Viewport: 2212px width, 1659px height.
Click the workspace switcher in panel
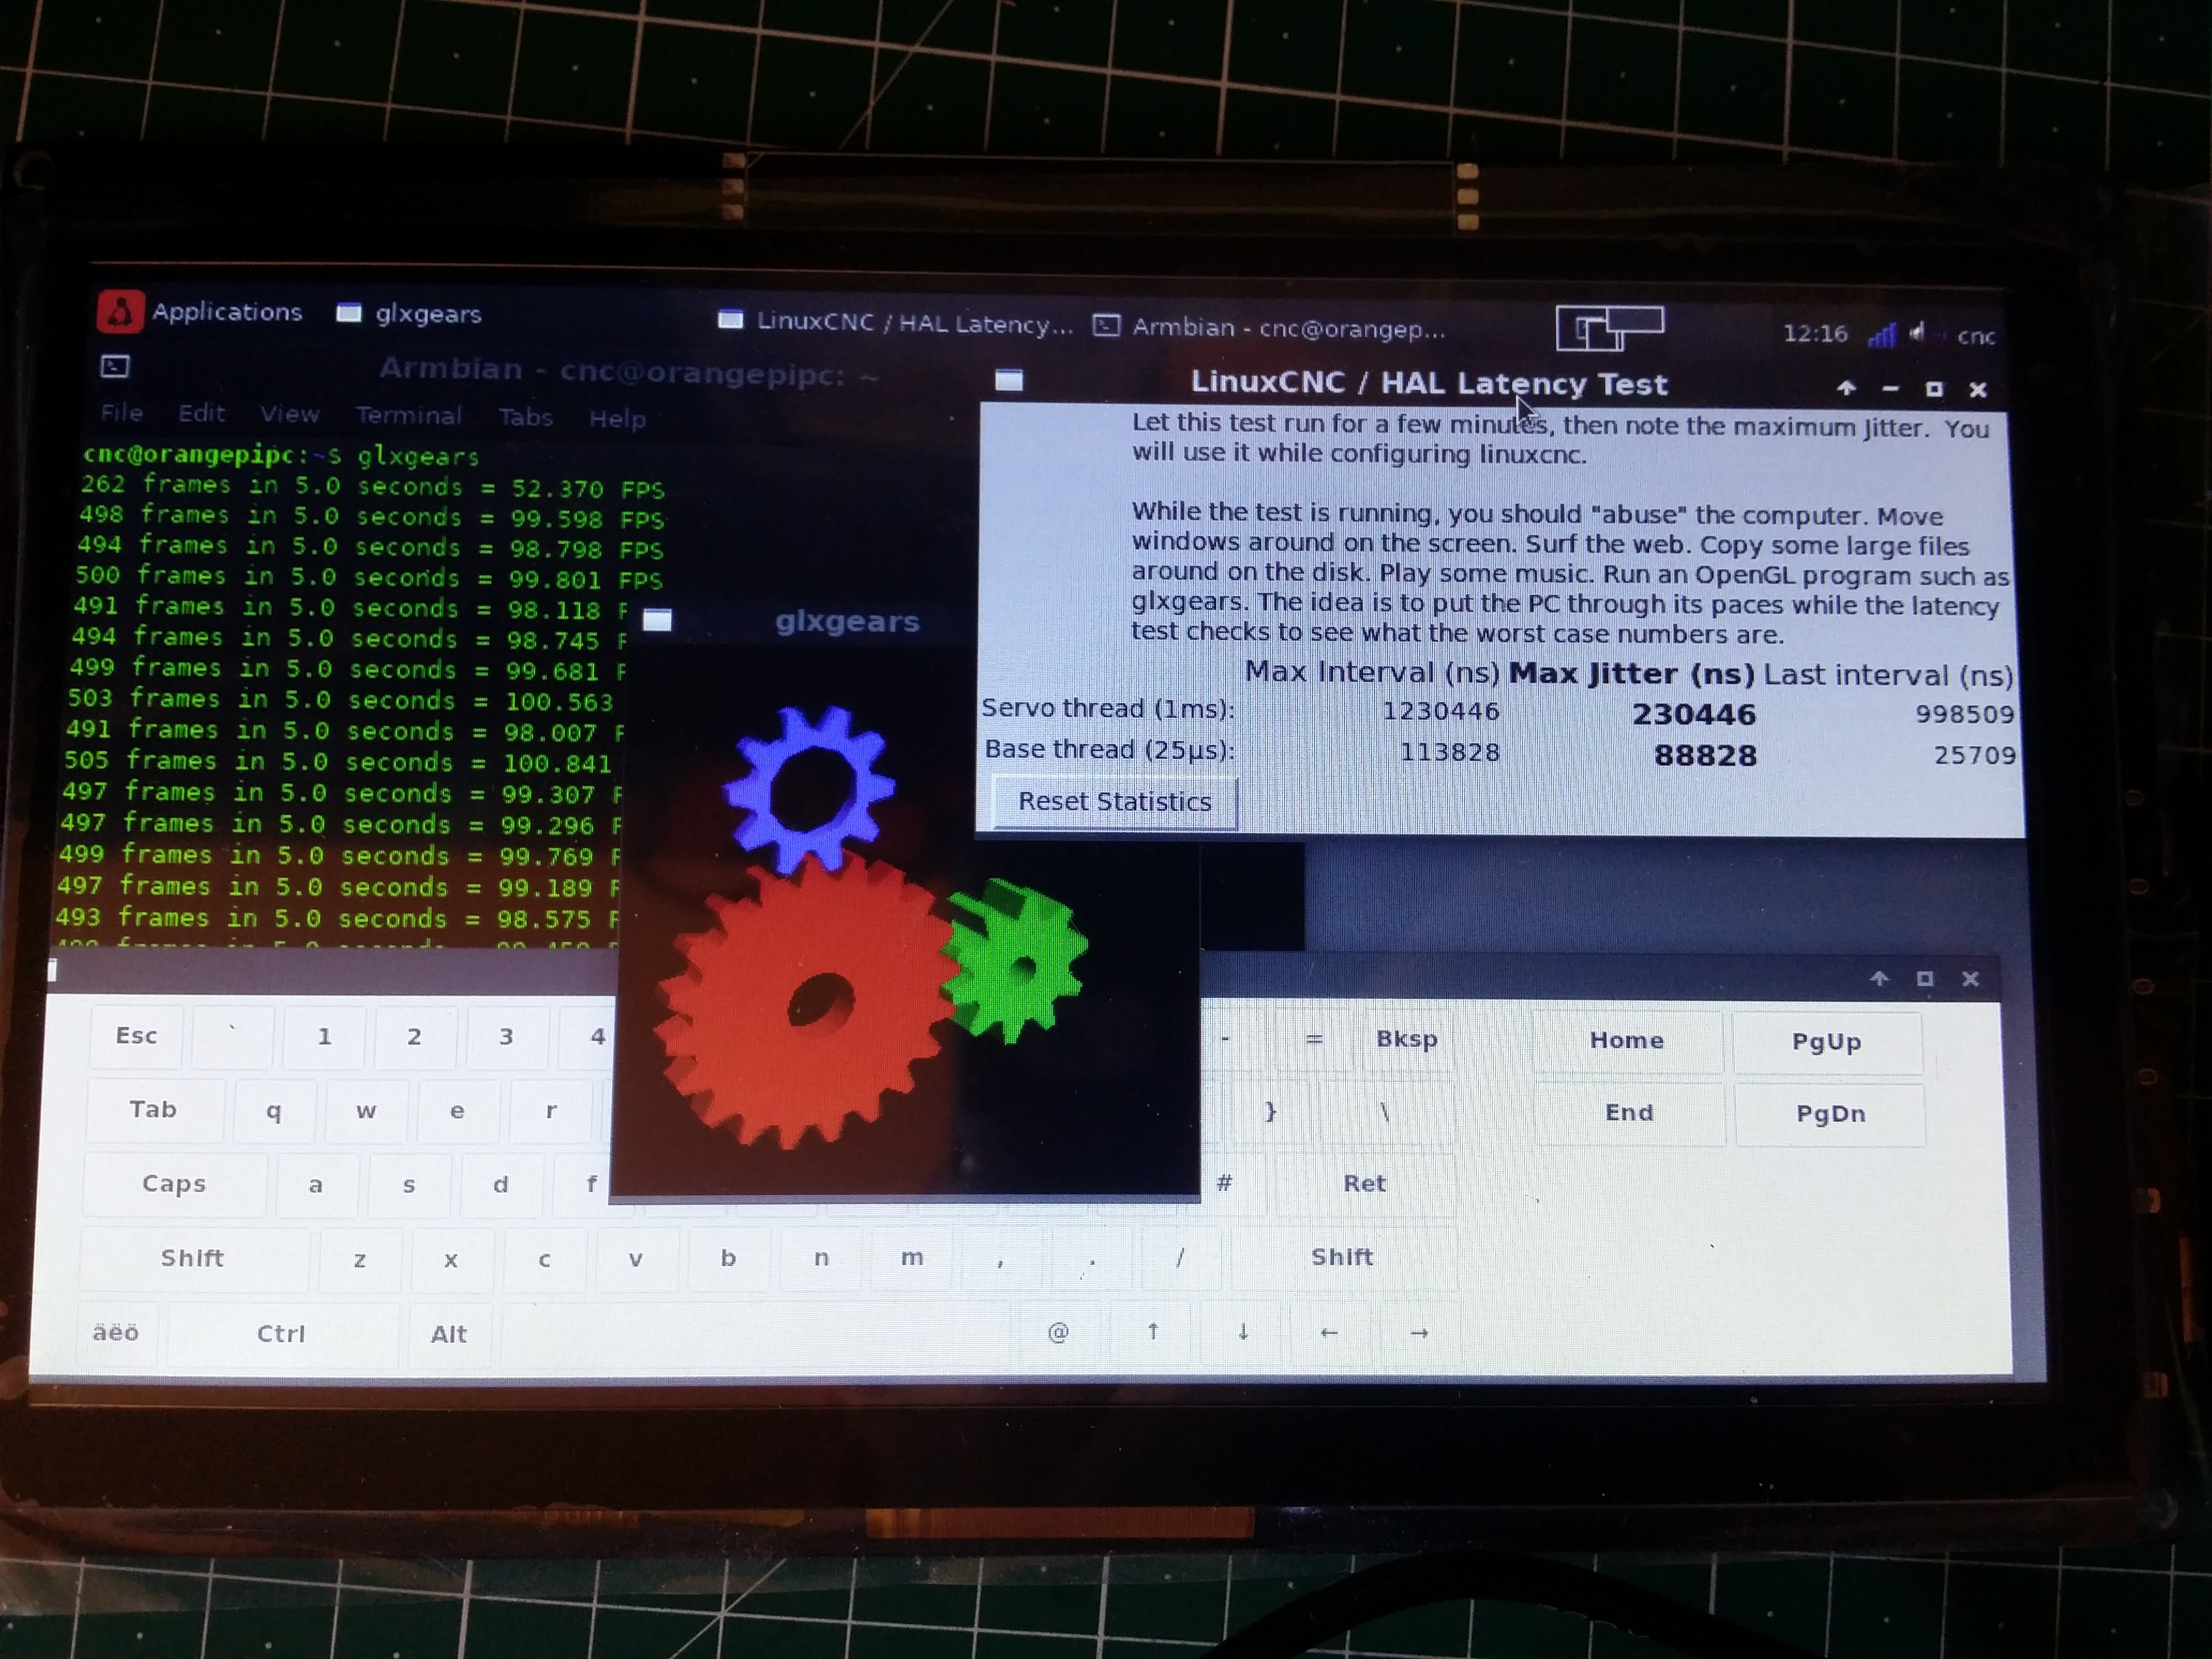pyautogui.click(x=1609, y=328)
